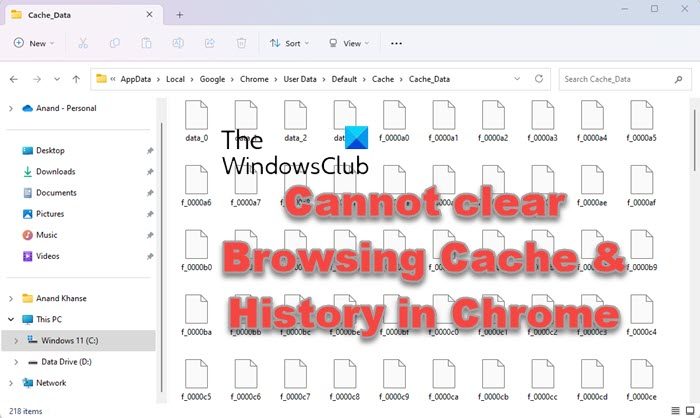Select file f_0000ba
This screenshot has width=700, height=418.
(x=196, y=315)
